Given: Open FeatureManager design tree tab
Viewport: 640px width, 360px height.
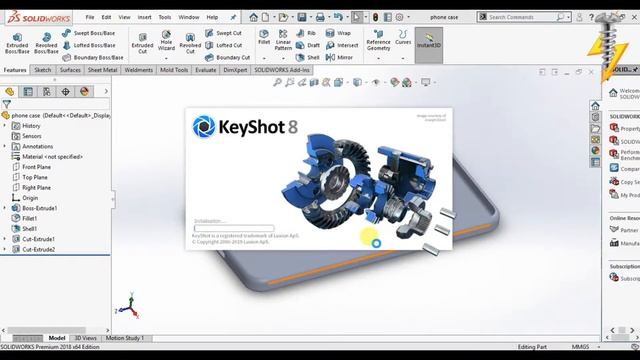Looking at the screenshot, I should [x=9, y=91].
